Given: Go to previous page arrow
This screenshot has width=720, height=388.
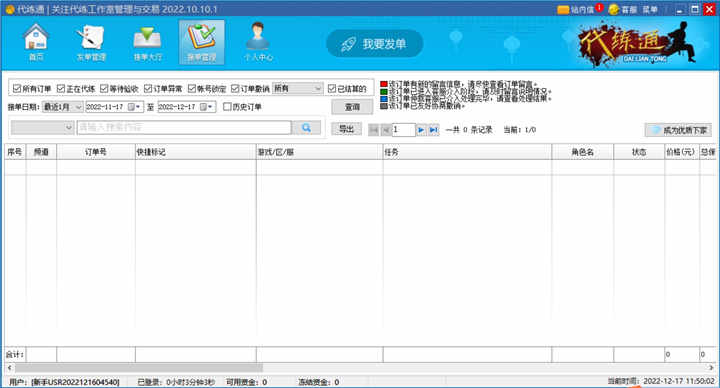Looking at the screenshot, I should pos(386,130).
